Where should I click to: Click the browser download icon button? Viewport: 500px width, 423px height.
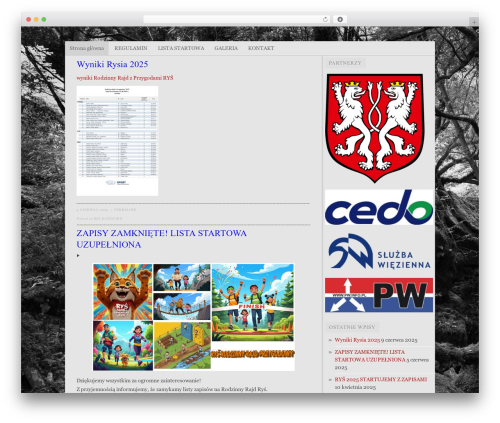tap(340, 19)
